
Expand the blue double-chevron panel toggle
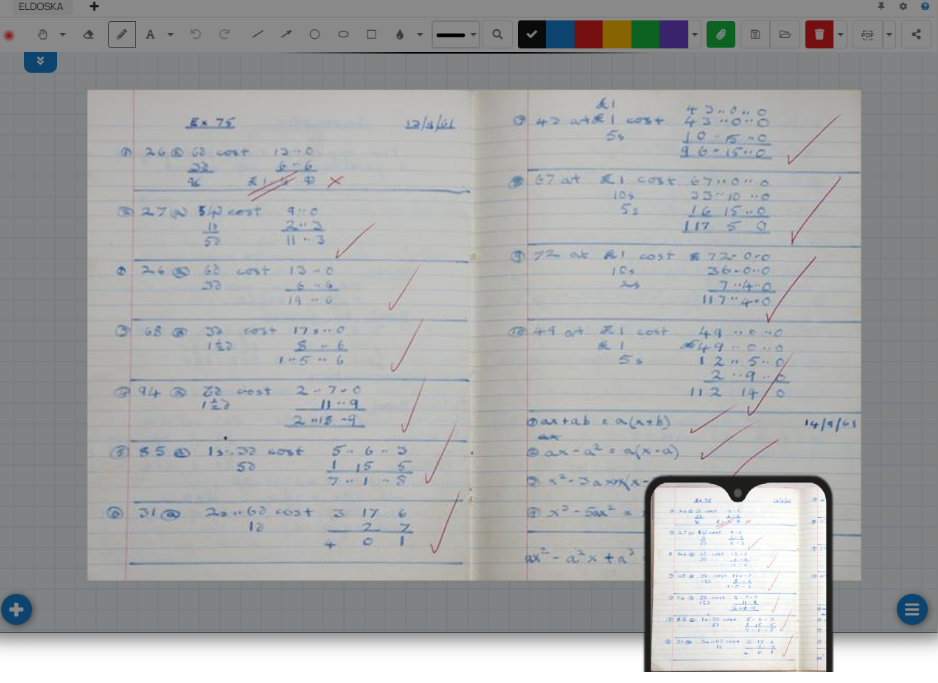[x=40, y=61]
